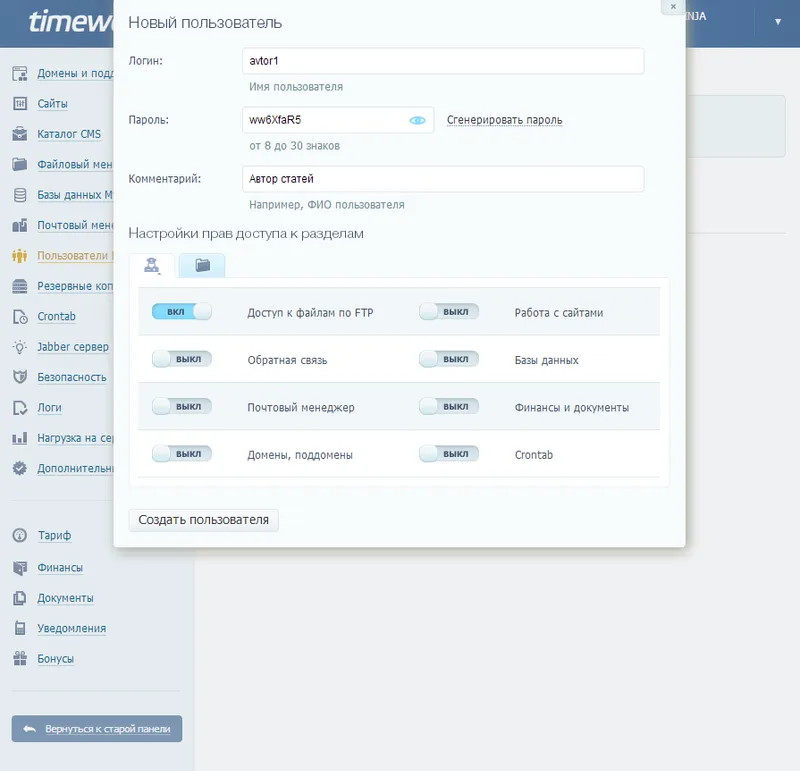The image size is (800, 771).
Task: Click the Domains and subdomains sidebar icon
Action: [19, 73]
